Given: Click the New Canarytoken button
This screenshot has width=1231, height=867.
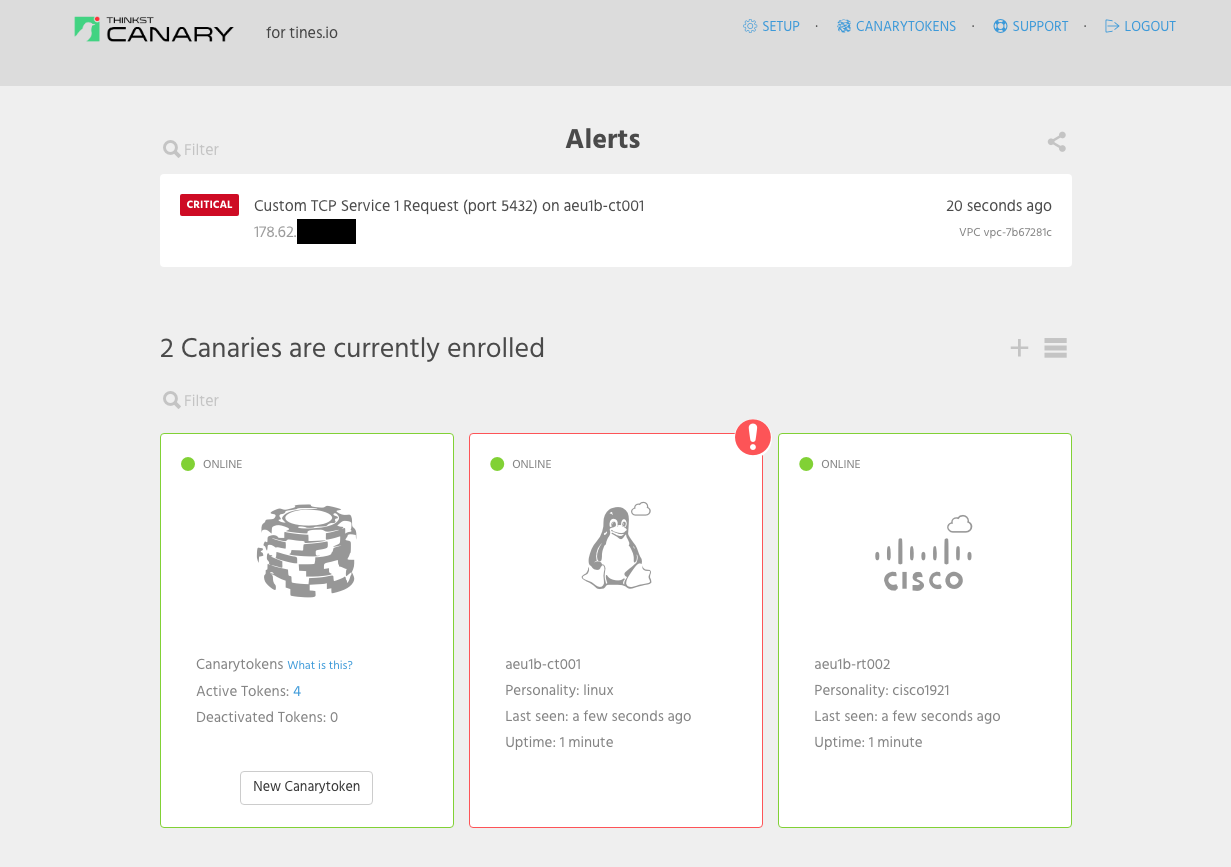Looking at the screenshot, I should point(306,787).
